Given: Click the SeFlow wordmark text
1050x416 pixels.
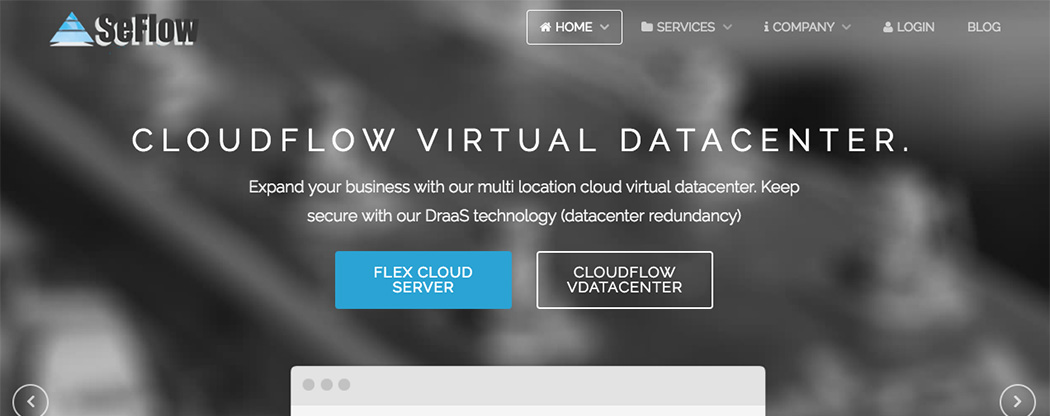Looking at the screenshot, I should click(147, 30).
